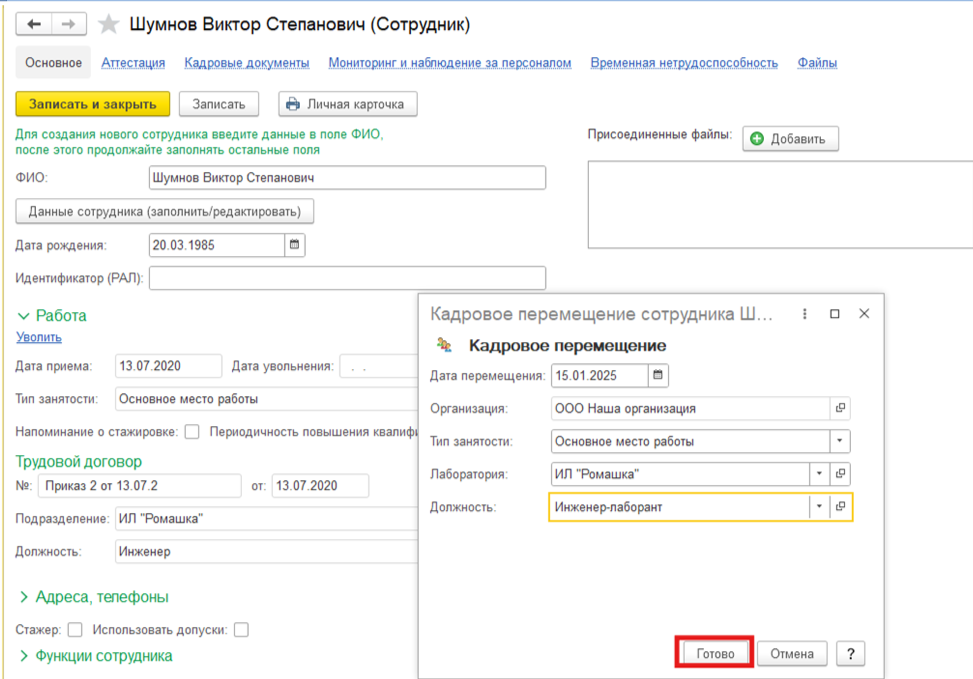Open Организация record via its open icon
Viewport: 973px width, 679px height.
[x=840, y=408]
